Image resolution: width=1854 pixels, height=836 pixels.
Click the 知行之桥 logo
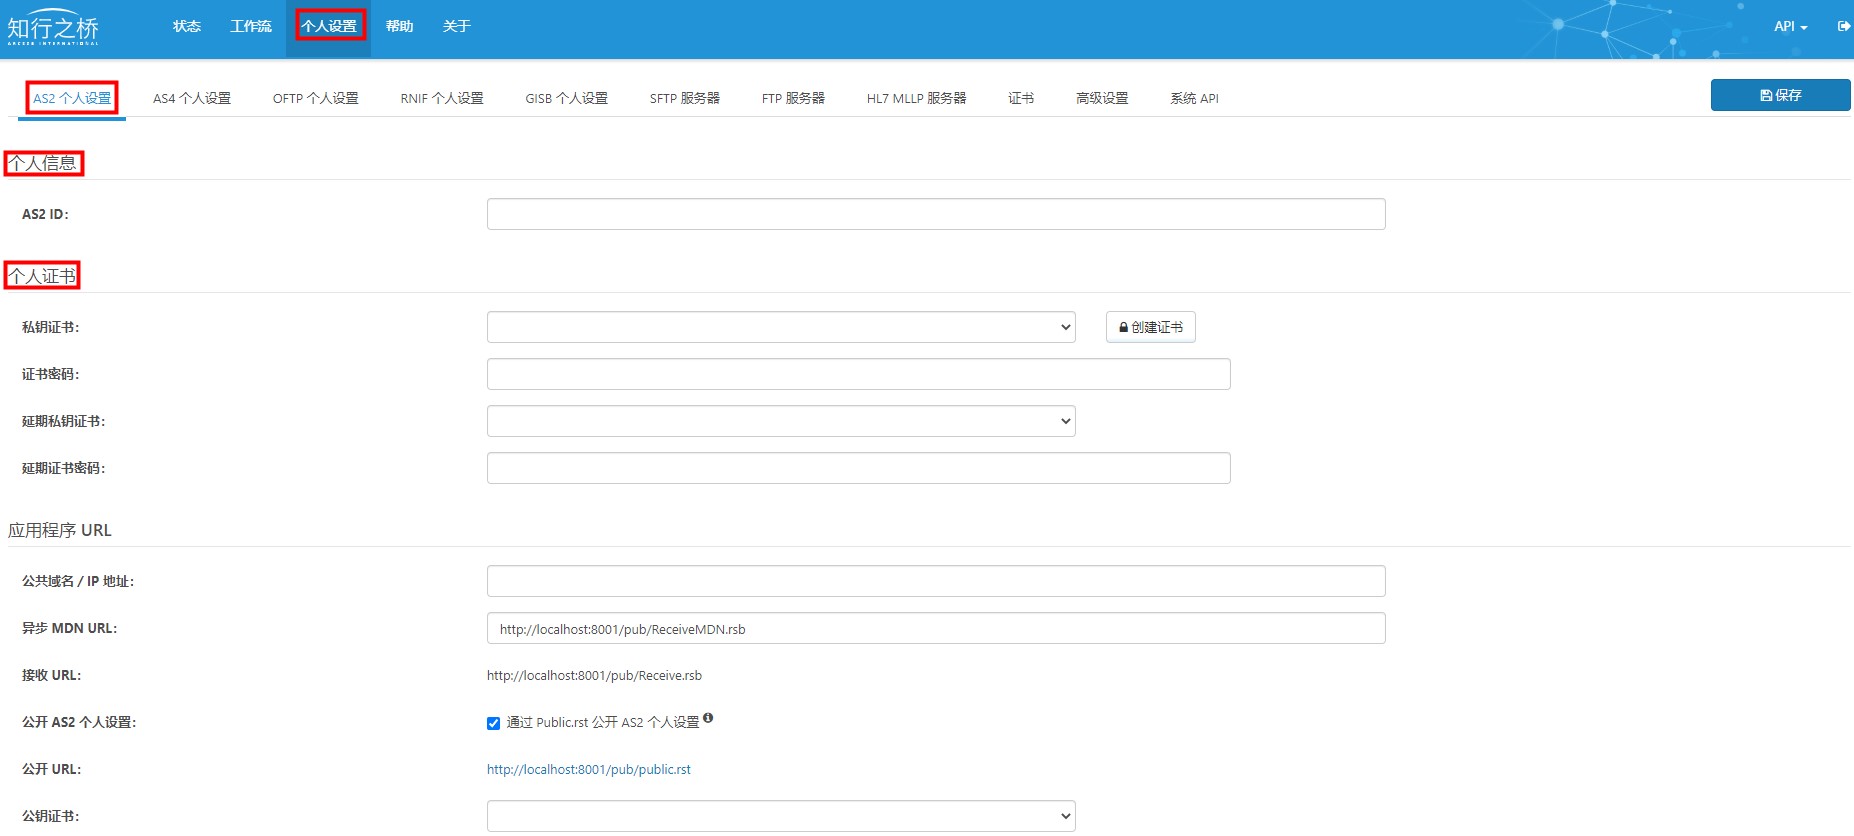click(53, 27)
